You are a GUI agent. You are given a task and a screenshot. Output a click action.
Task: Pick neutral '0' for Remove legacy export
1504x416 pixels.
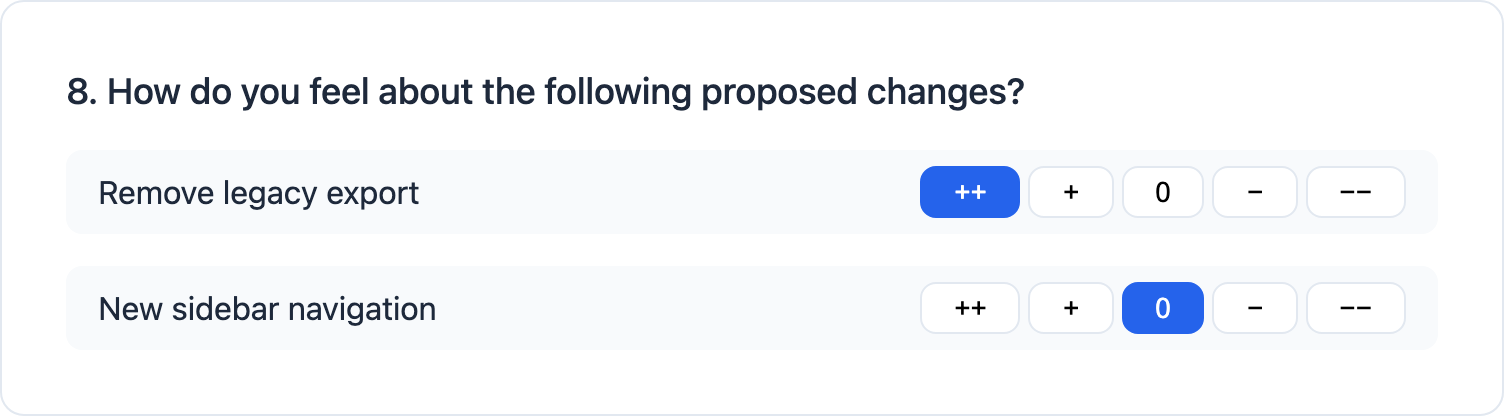click(x=1162, y=192)
